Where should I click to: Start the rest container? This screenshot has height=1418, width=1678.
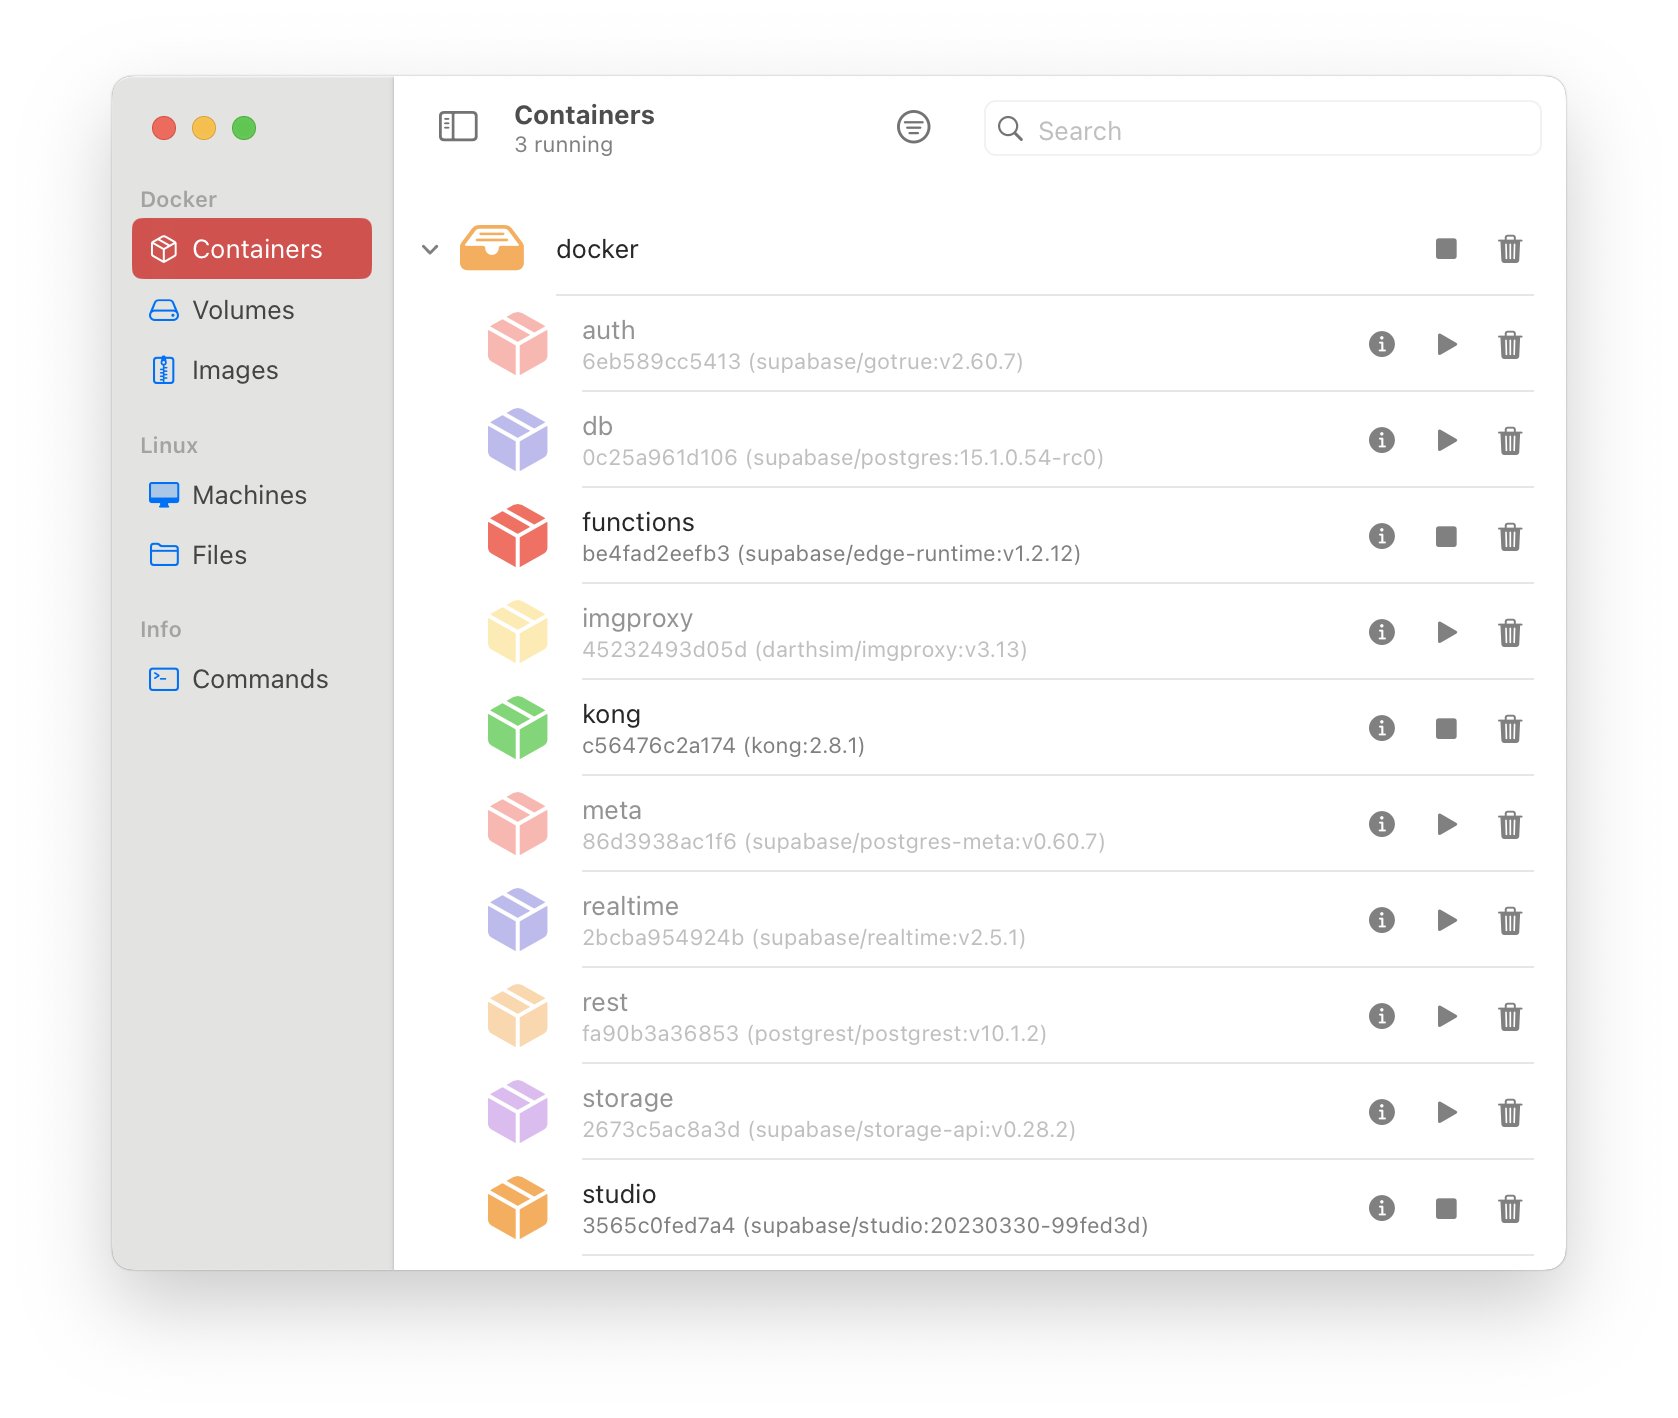click(1446, 1016)
